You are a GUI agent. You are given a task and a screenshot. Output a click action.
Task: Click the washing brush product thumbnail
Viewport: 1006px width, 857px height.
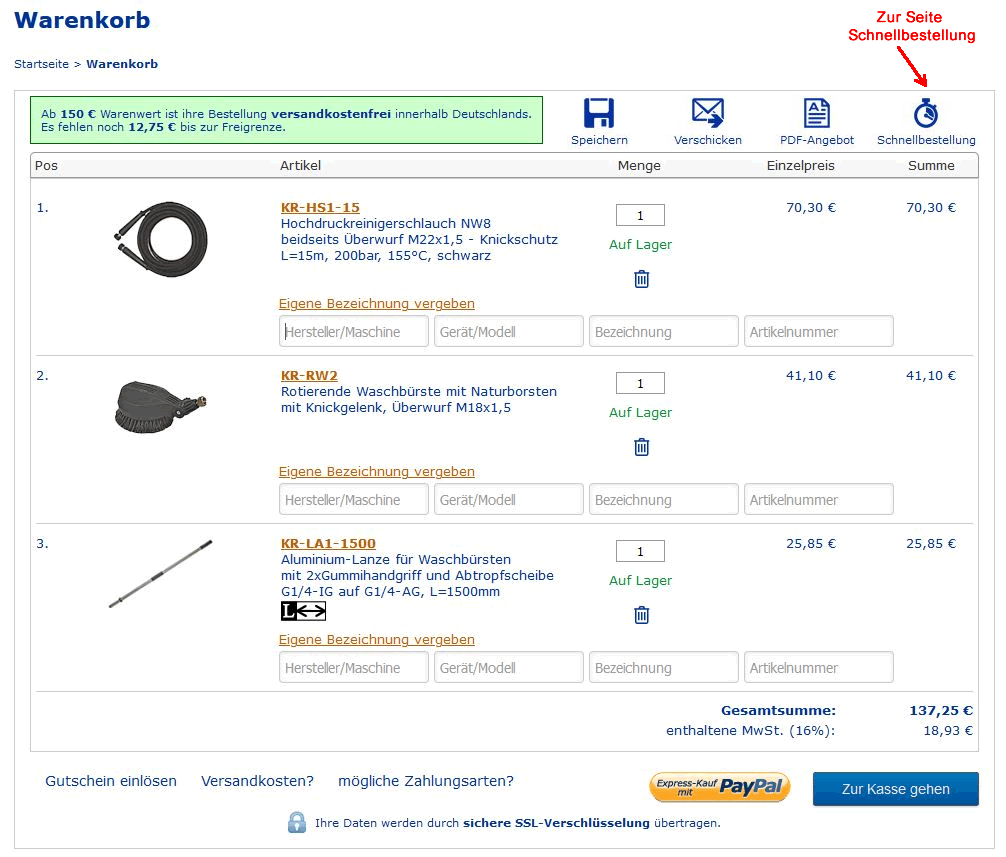[160, 405]
